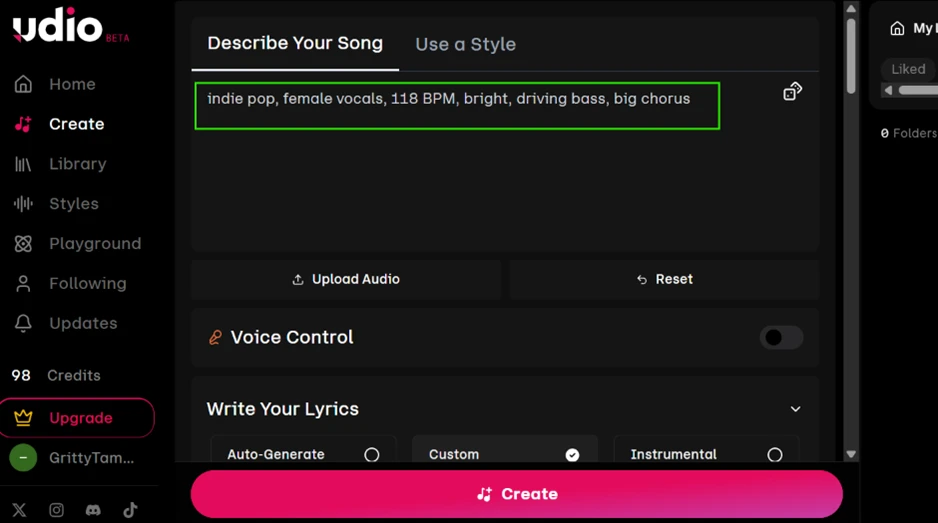Open the Library section
938x523 pixels.
[60, 164]
